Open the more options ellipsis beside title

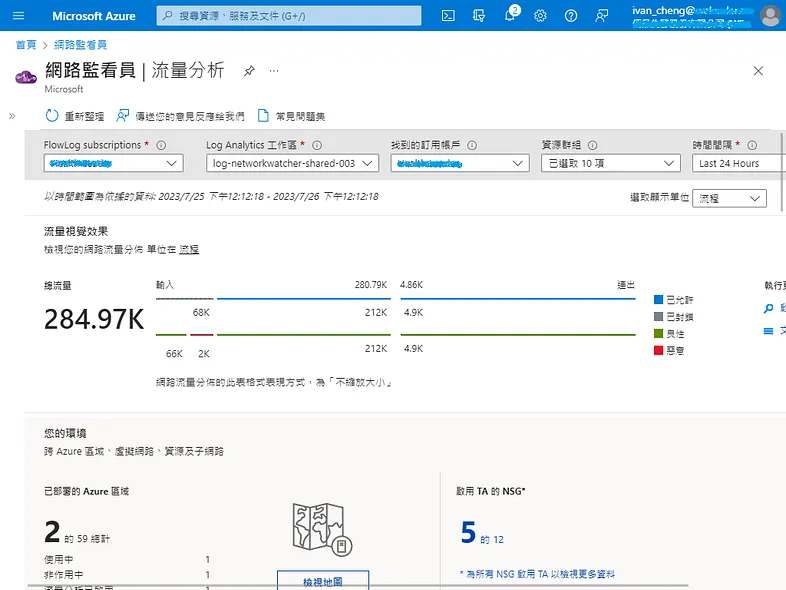click(274, 71)
